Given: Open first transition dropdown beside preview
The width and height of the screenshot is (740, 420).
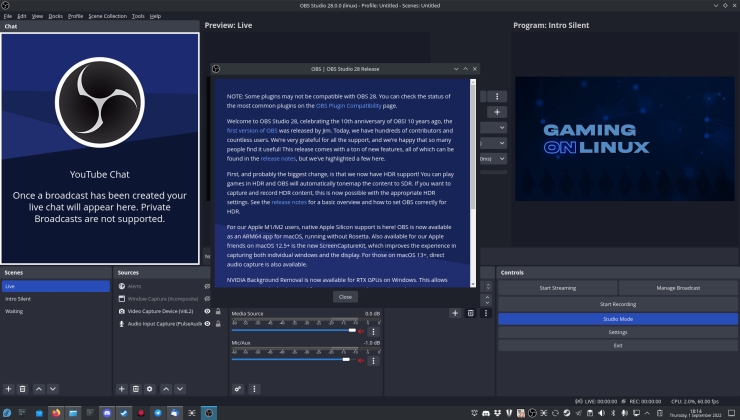Looking at the screenshot, I should tap(494, 127).
